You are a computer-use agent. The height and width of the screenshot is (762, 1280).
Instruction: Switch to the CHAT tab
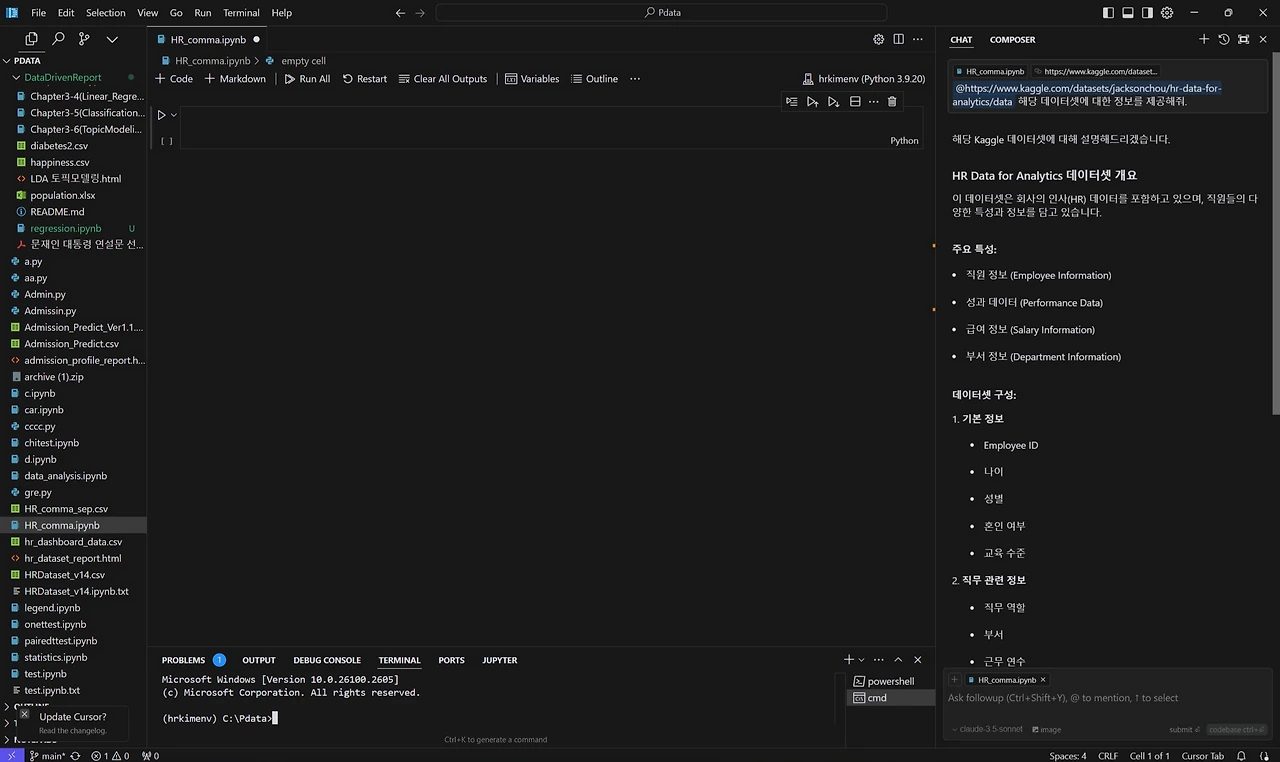point(961,40)
